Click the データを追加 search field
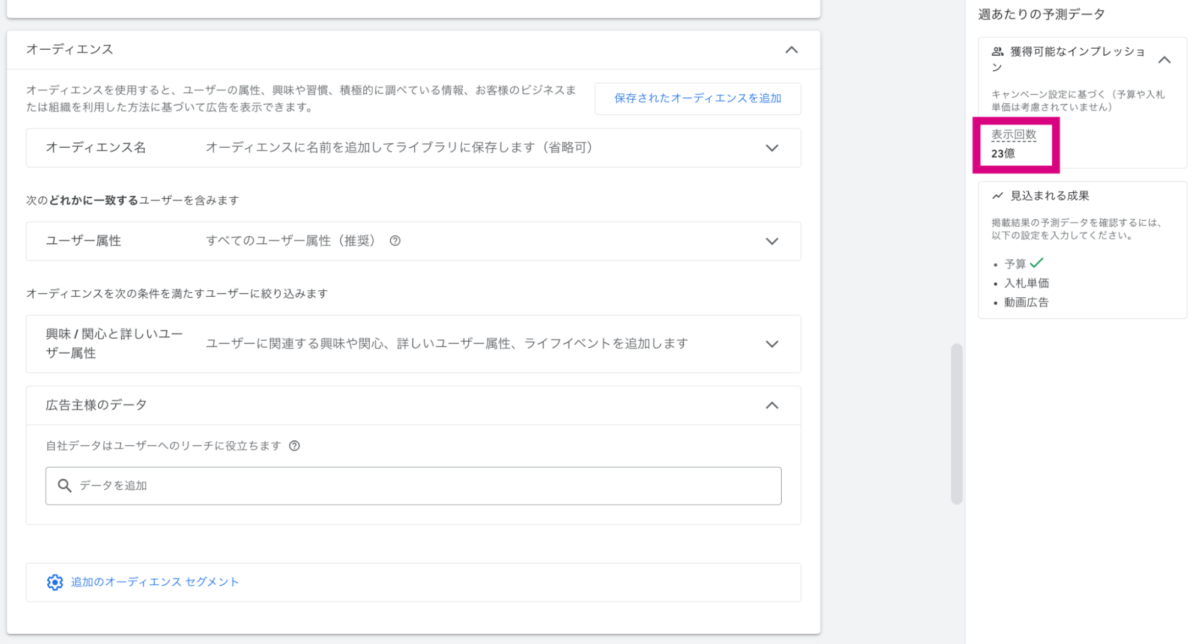1200x644 pixels. (x=413, y=485)
